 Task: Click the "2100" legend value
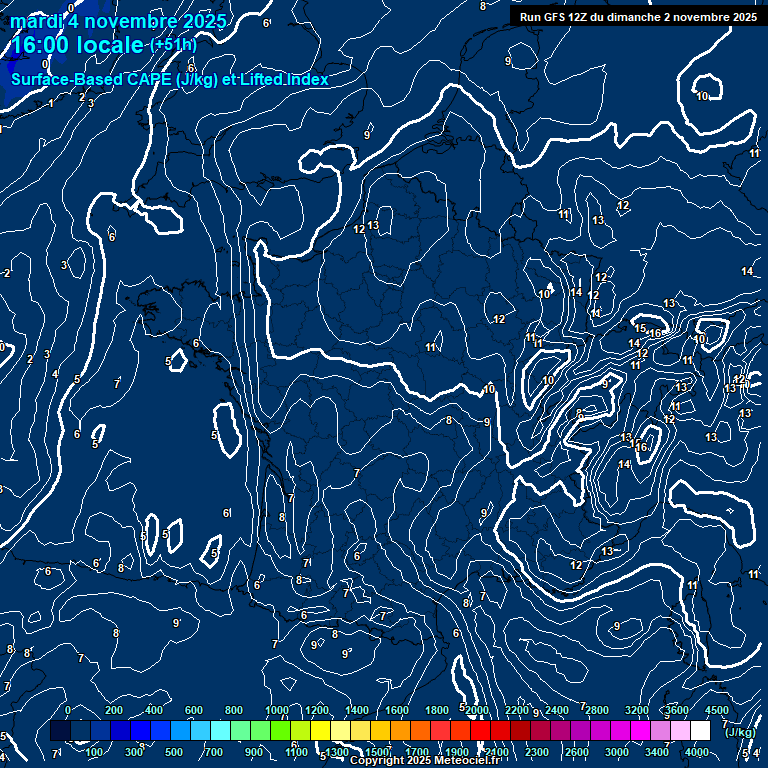tap(497, 752)
